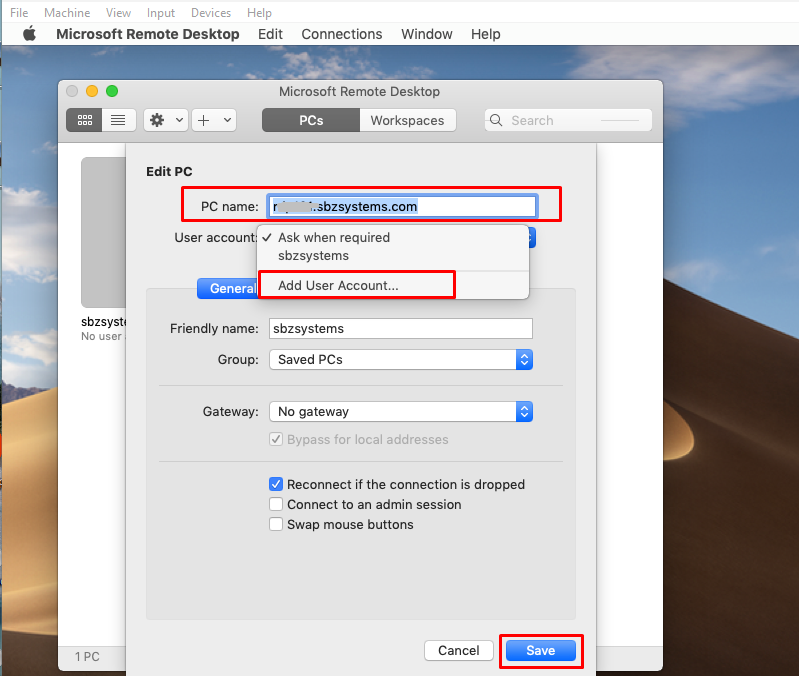Viewport: 799px width, 676px height.
Task: Click the yellow minimize window button
Action: click(x=92, y=91)
